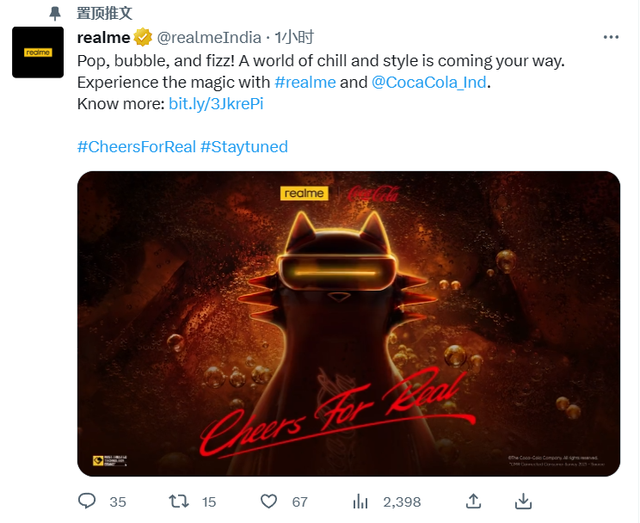The width and height of the screenshot is (640, 523).
Task: Click the tweet timestamp 1小时
Action: click(x=294, y=38)
